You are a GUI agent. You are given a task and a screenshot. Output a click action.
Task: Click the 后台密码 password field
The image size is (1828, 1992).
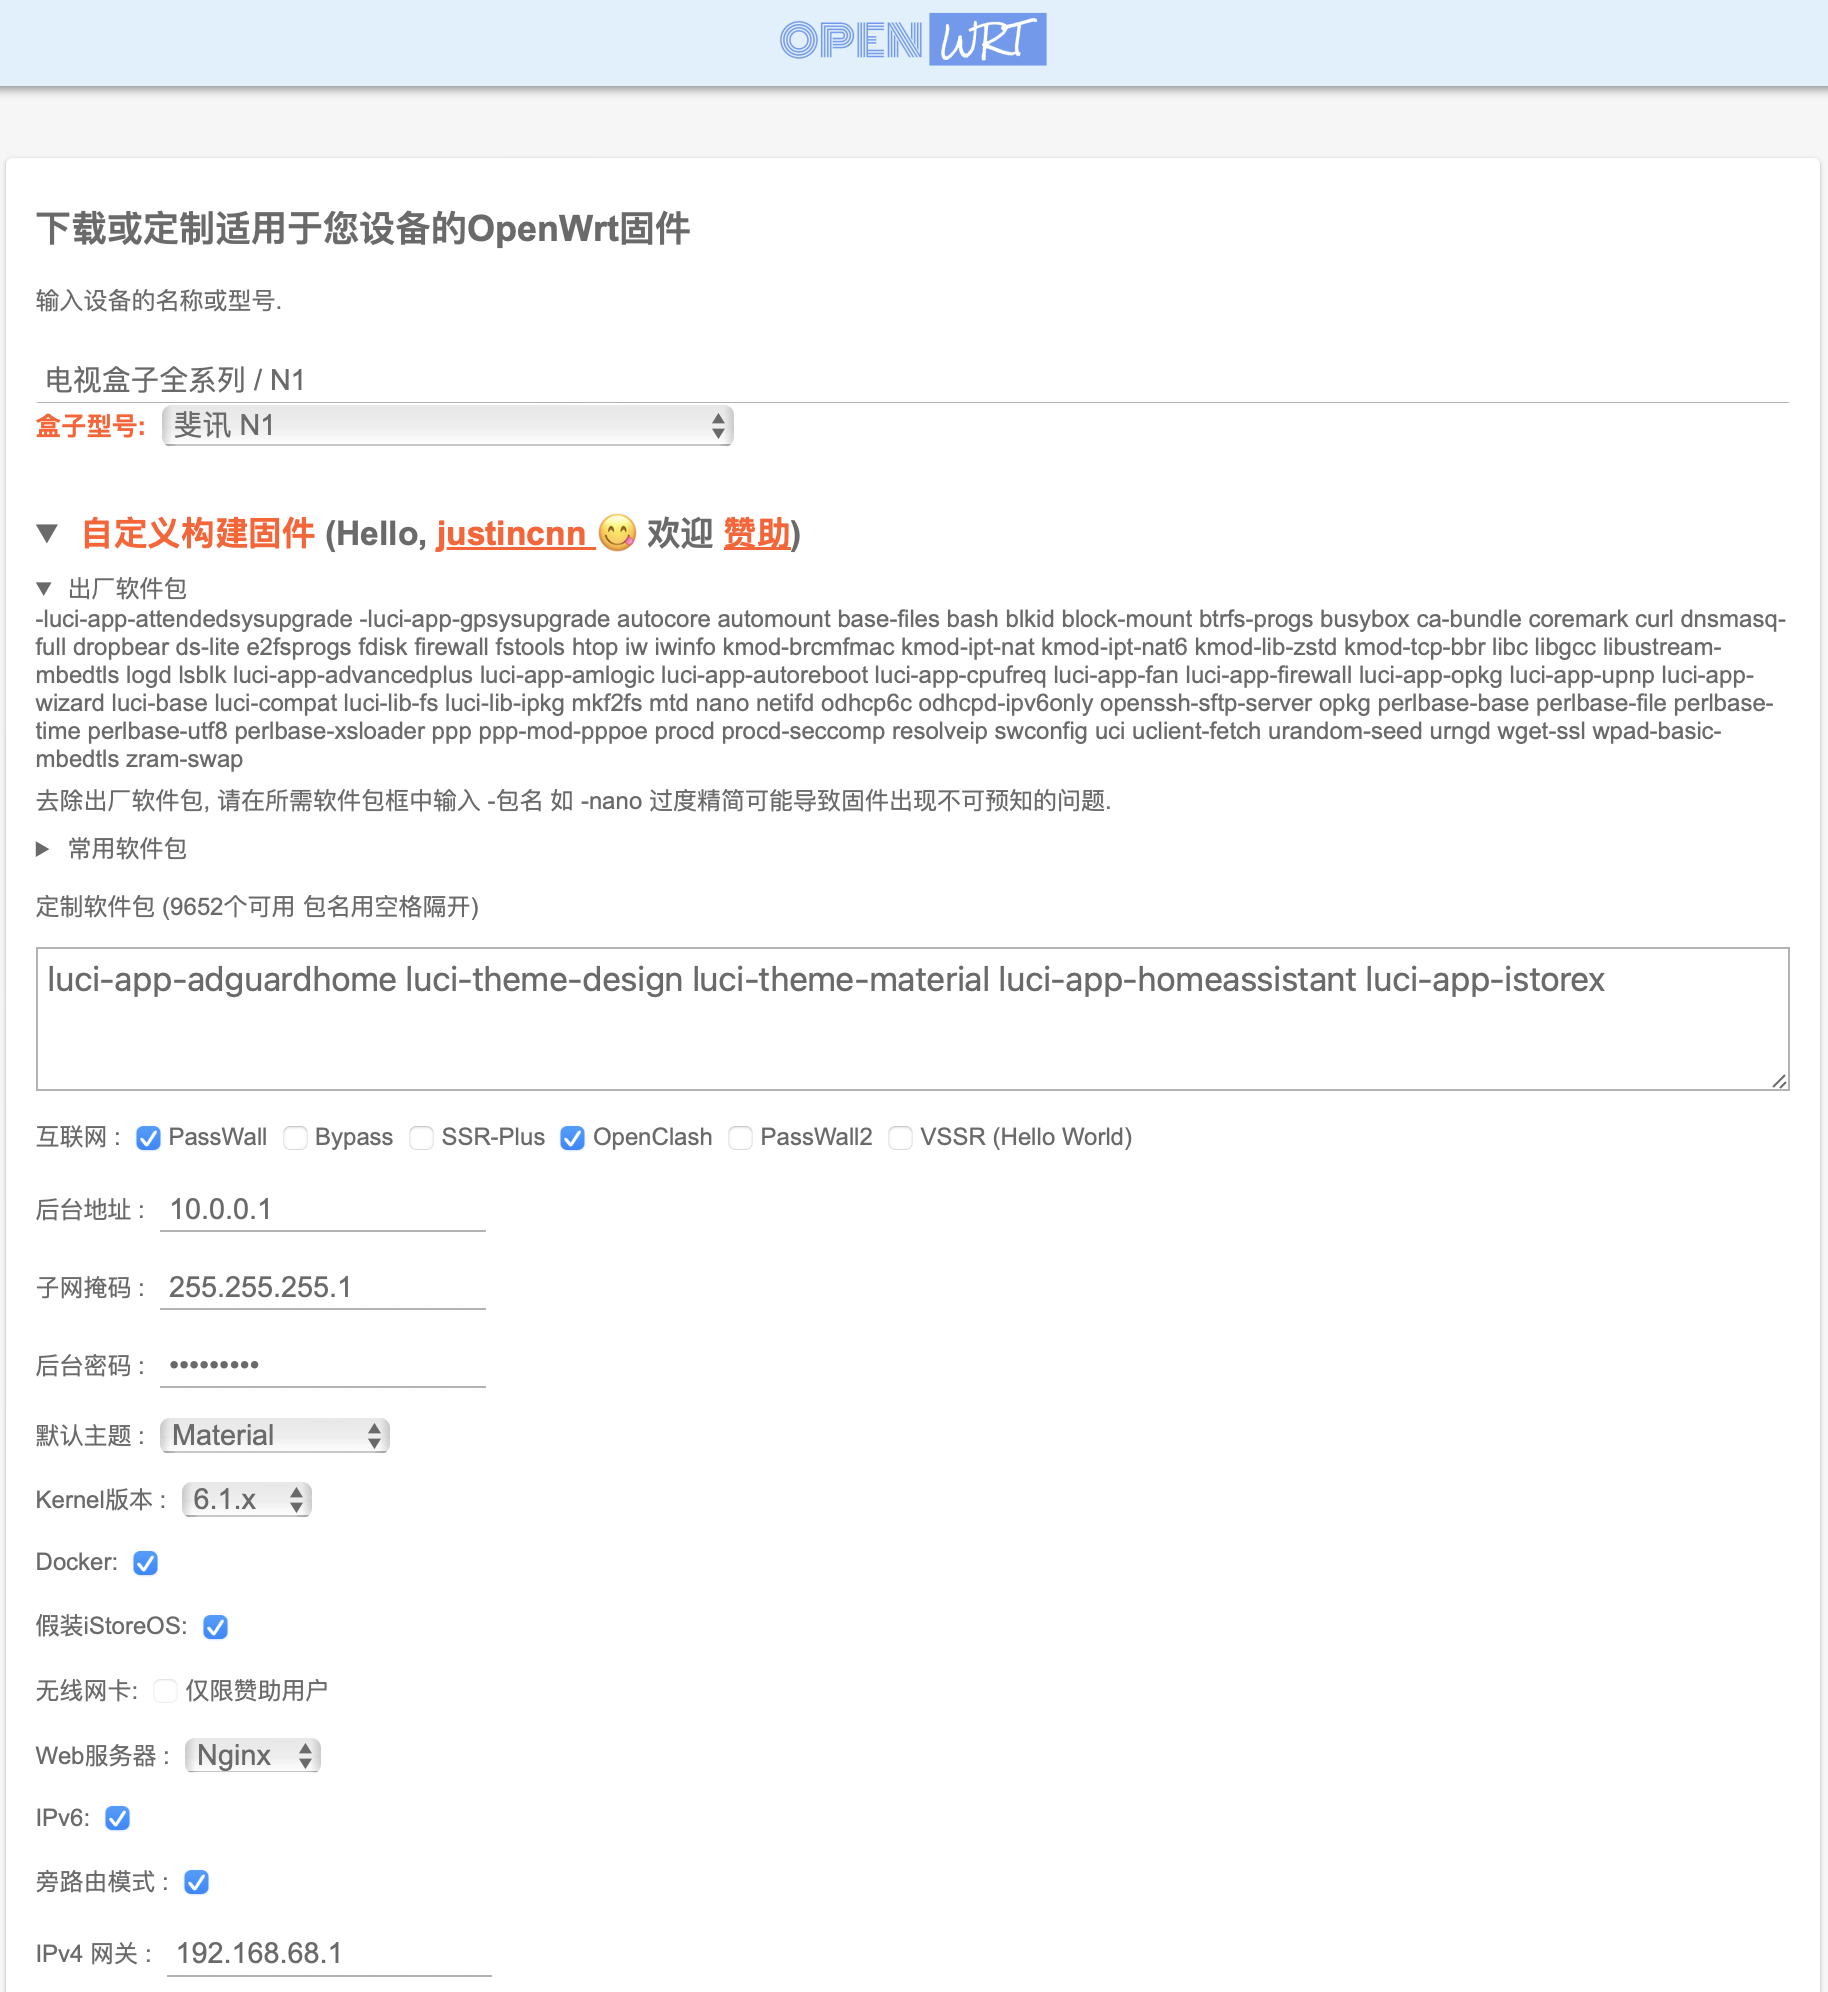coord(323,1366)
